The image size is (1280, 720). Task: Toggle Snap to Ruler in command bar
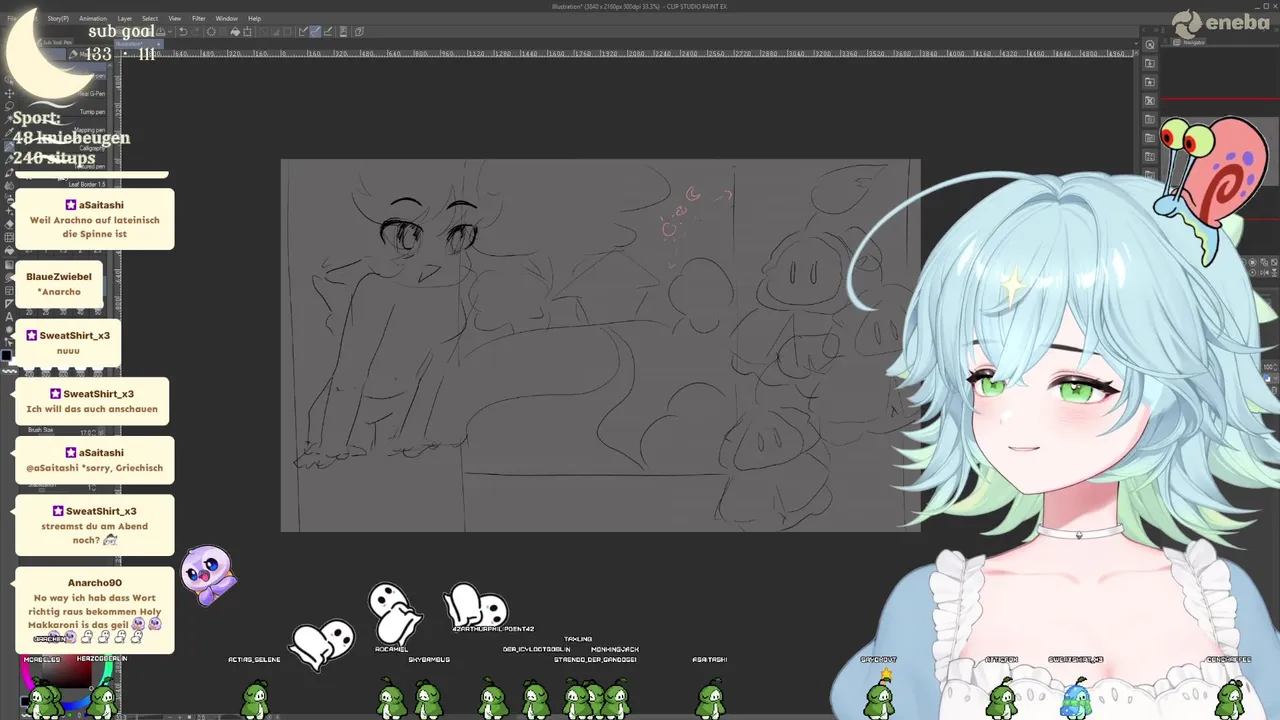302,31
